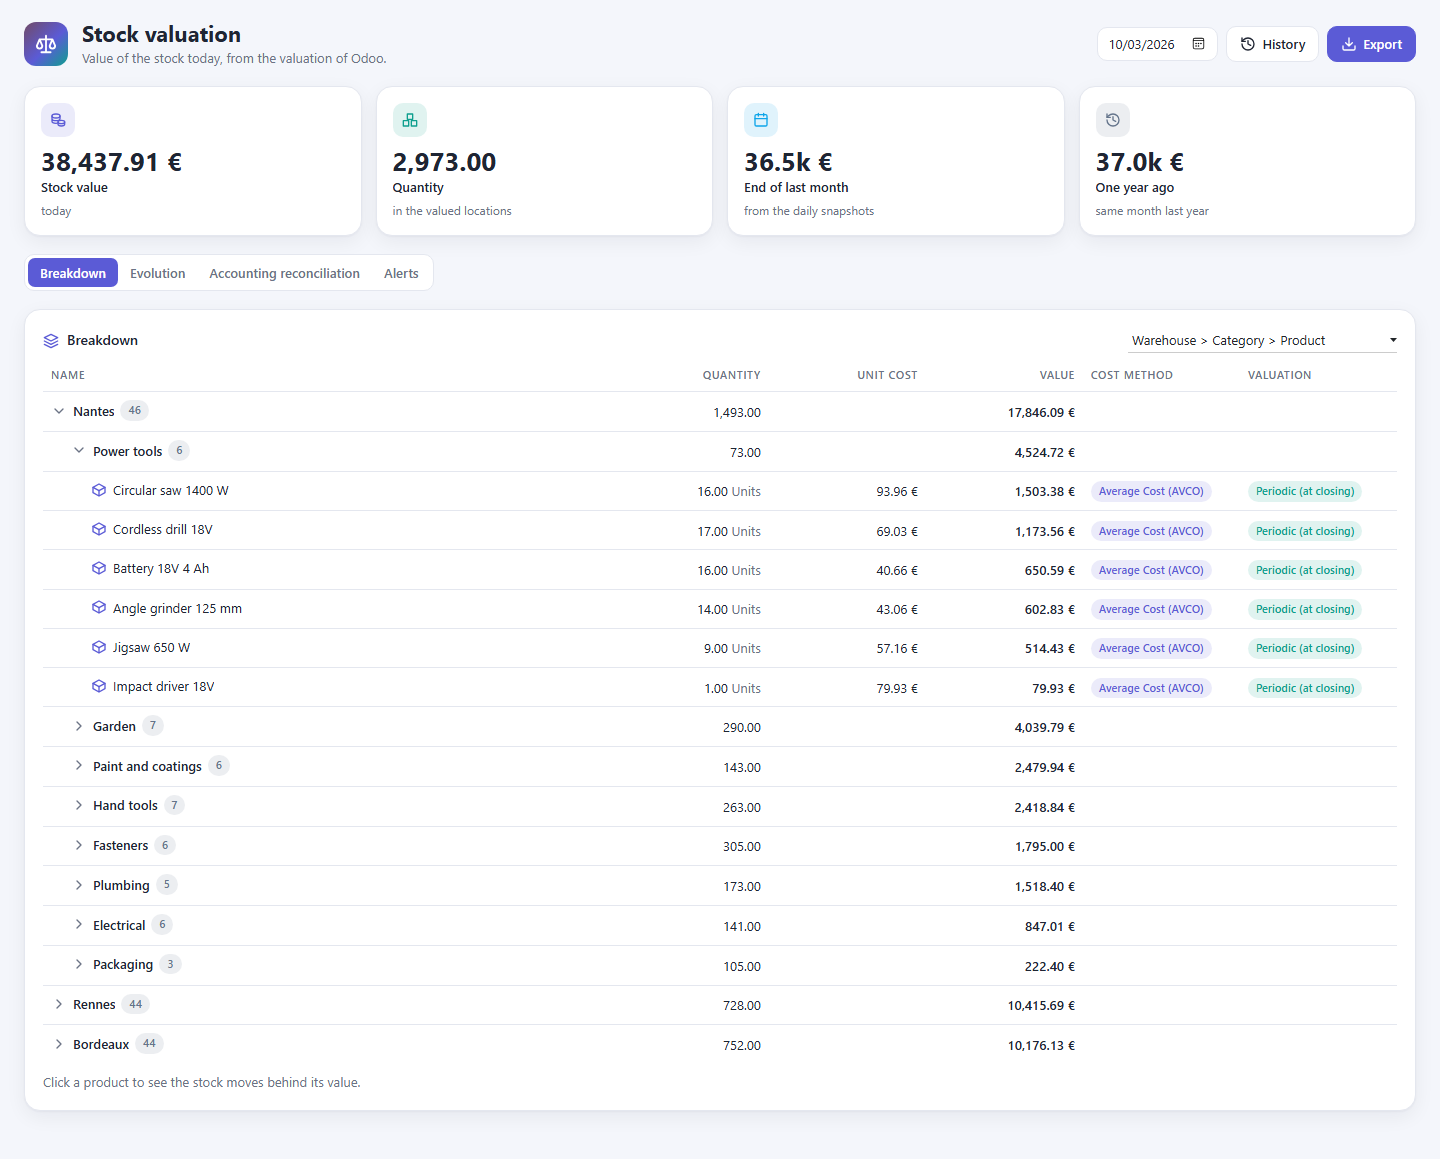The height and width of the screenshot is (1159, 1440).
Task: Click the cube icon for Circular saw 1400 W
Action: (99, 490)
